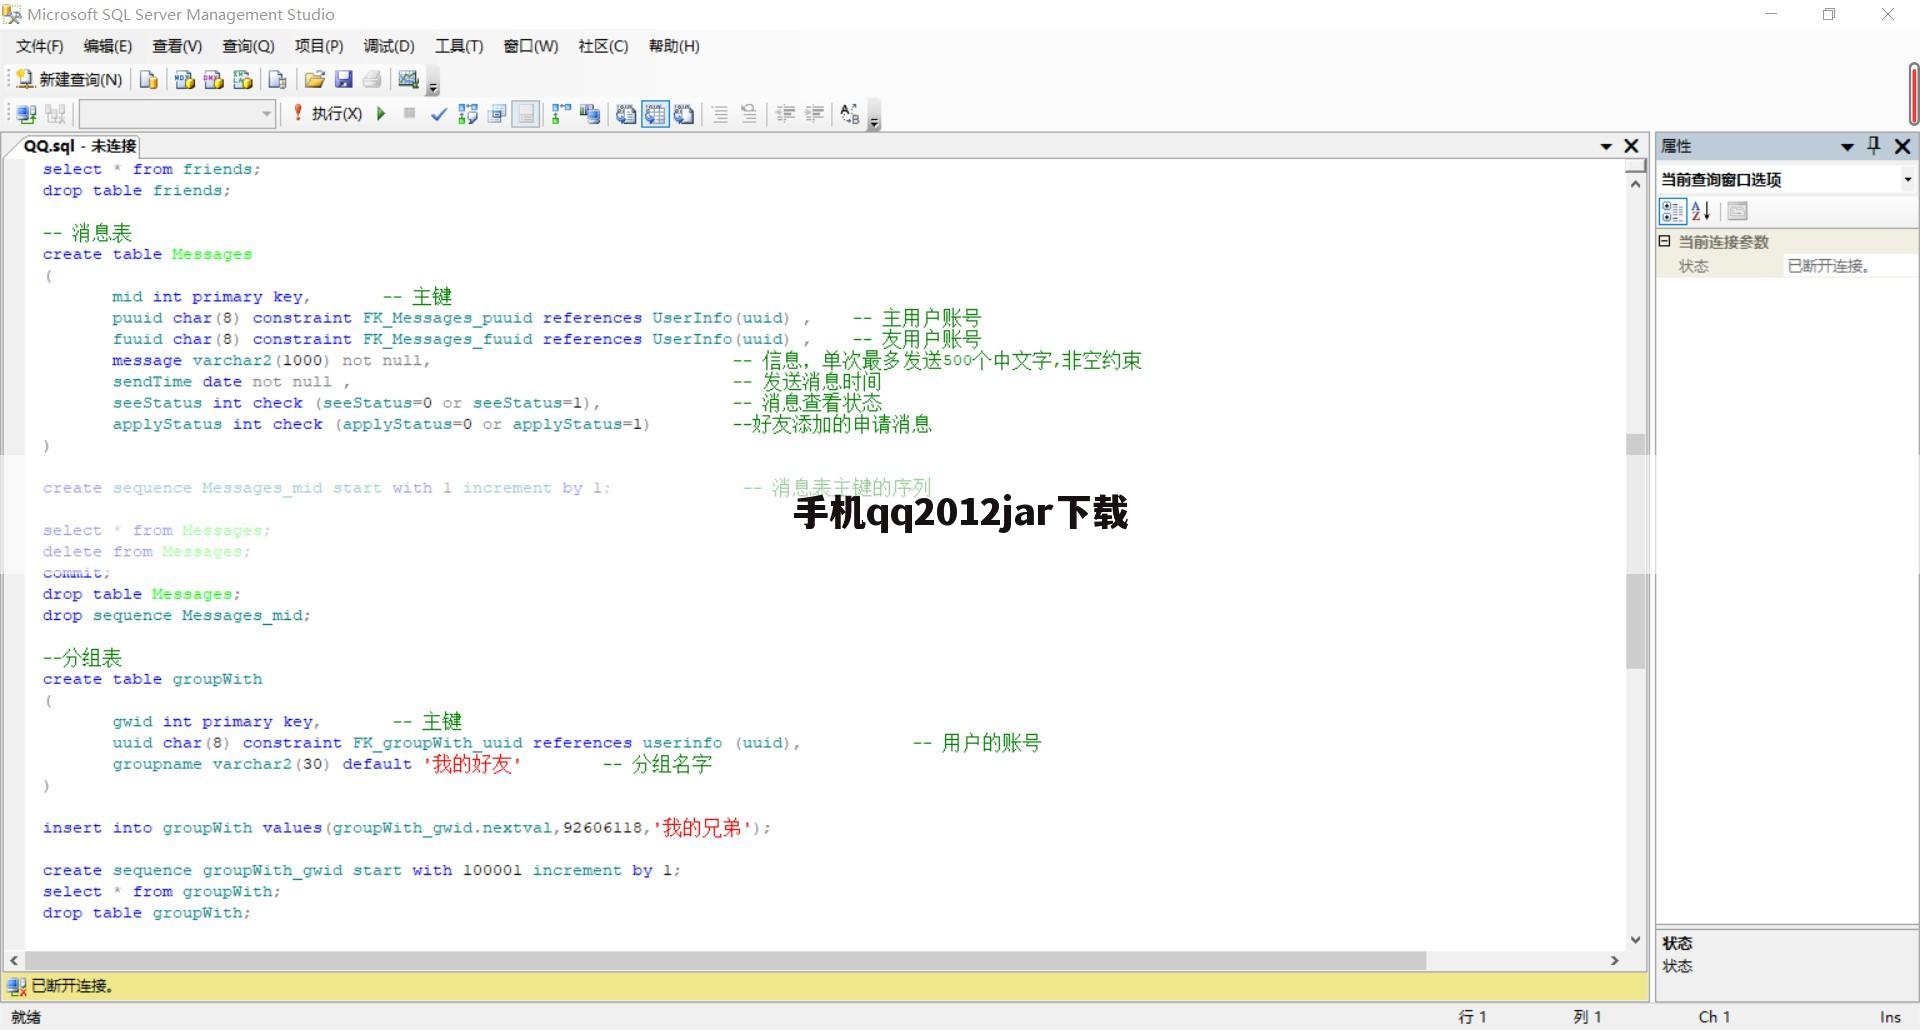Click the Decrease Indent icon
This screenshot has height=1030, width=1920.
point(785,114)
